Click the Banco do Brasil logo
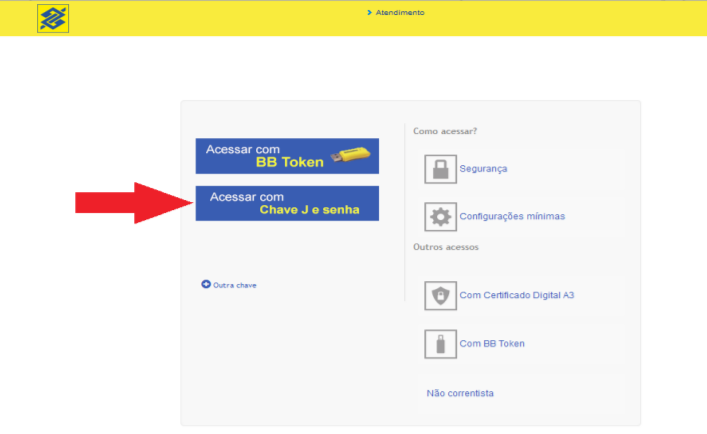Image resolution: width=707 pixels, height=434 pixels. point(53,18)
